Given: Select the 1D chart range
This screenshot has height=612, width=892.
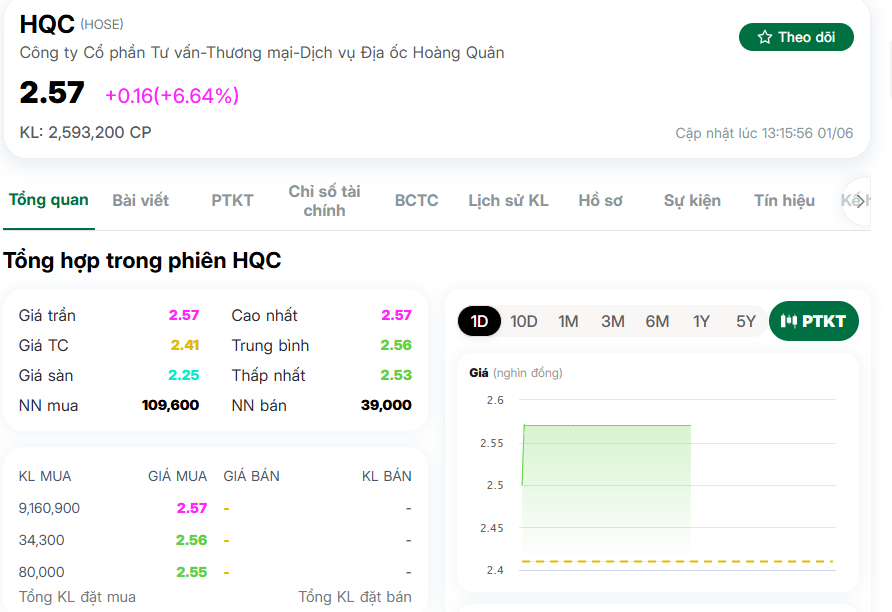Looking at the screenshot, I should pyautogui.click(x=479, y=321).
